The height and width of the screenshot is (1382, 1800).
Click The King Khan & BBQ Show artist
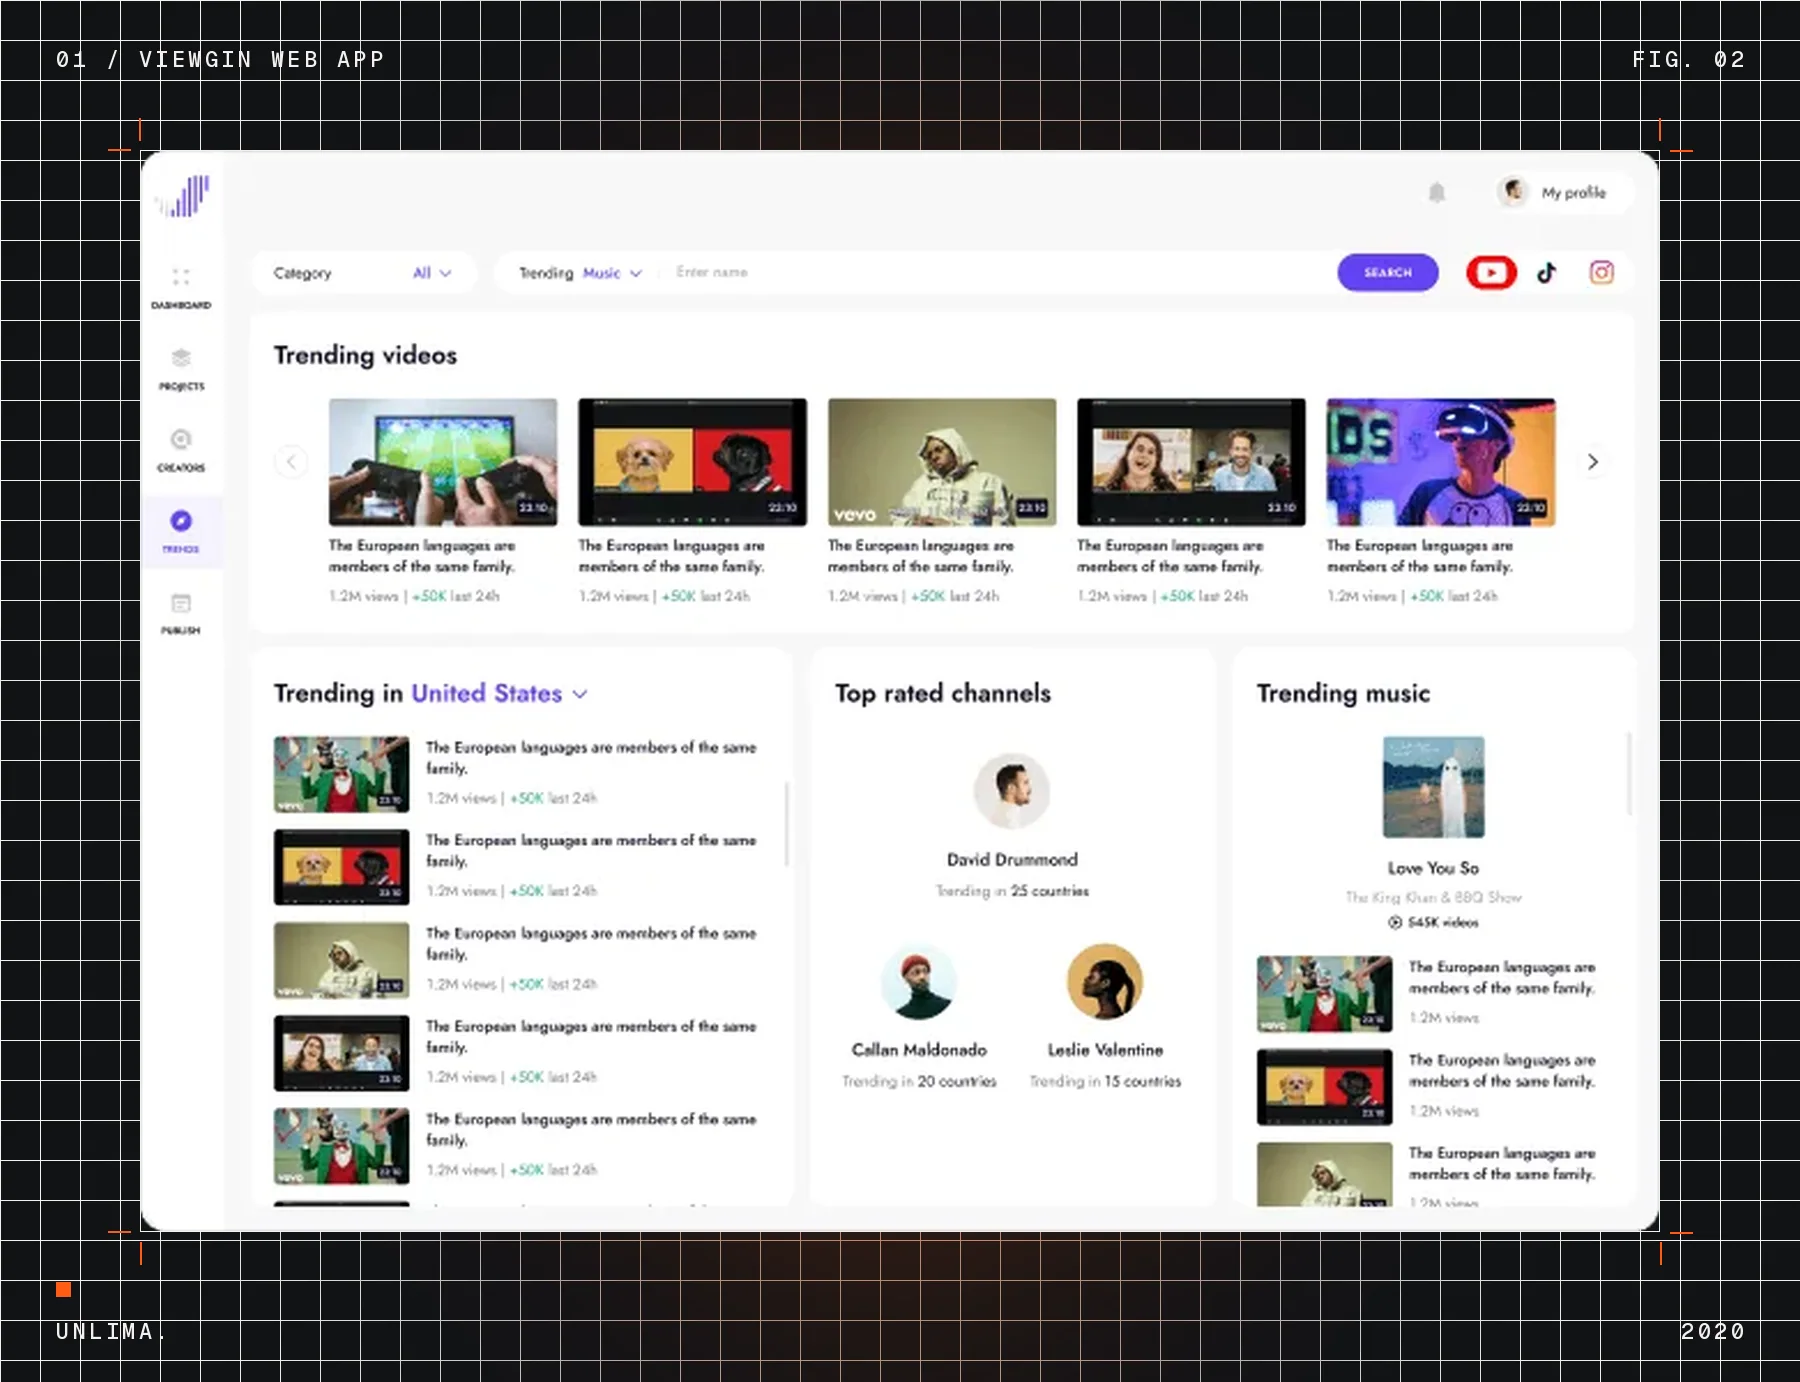(1433, 897)
